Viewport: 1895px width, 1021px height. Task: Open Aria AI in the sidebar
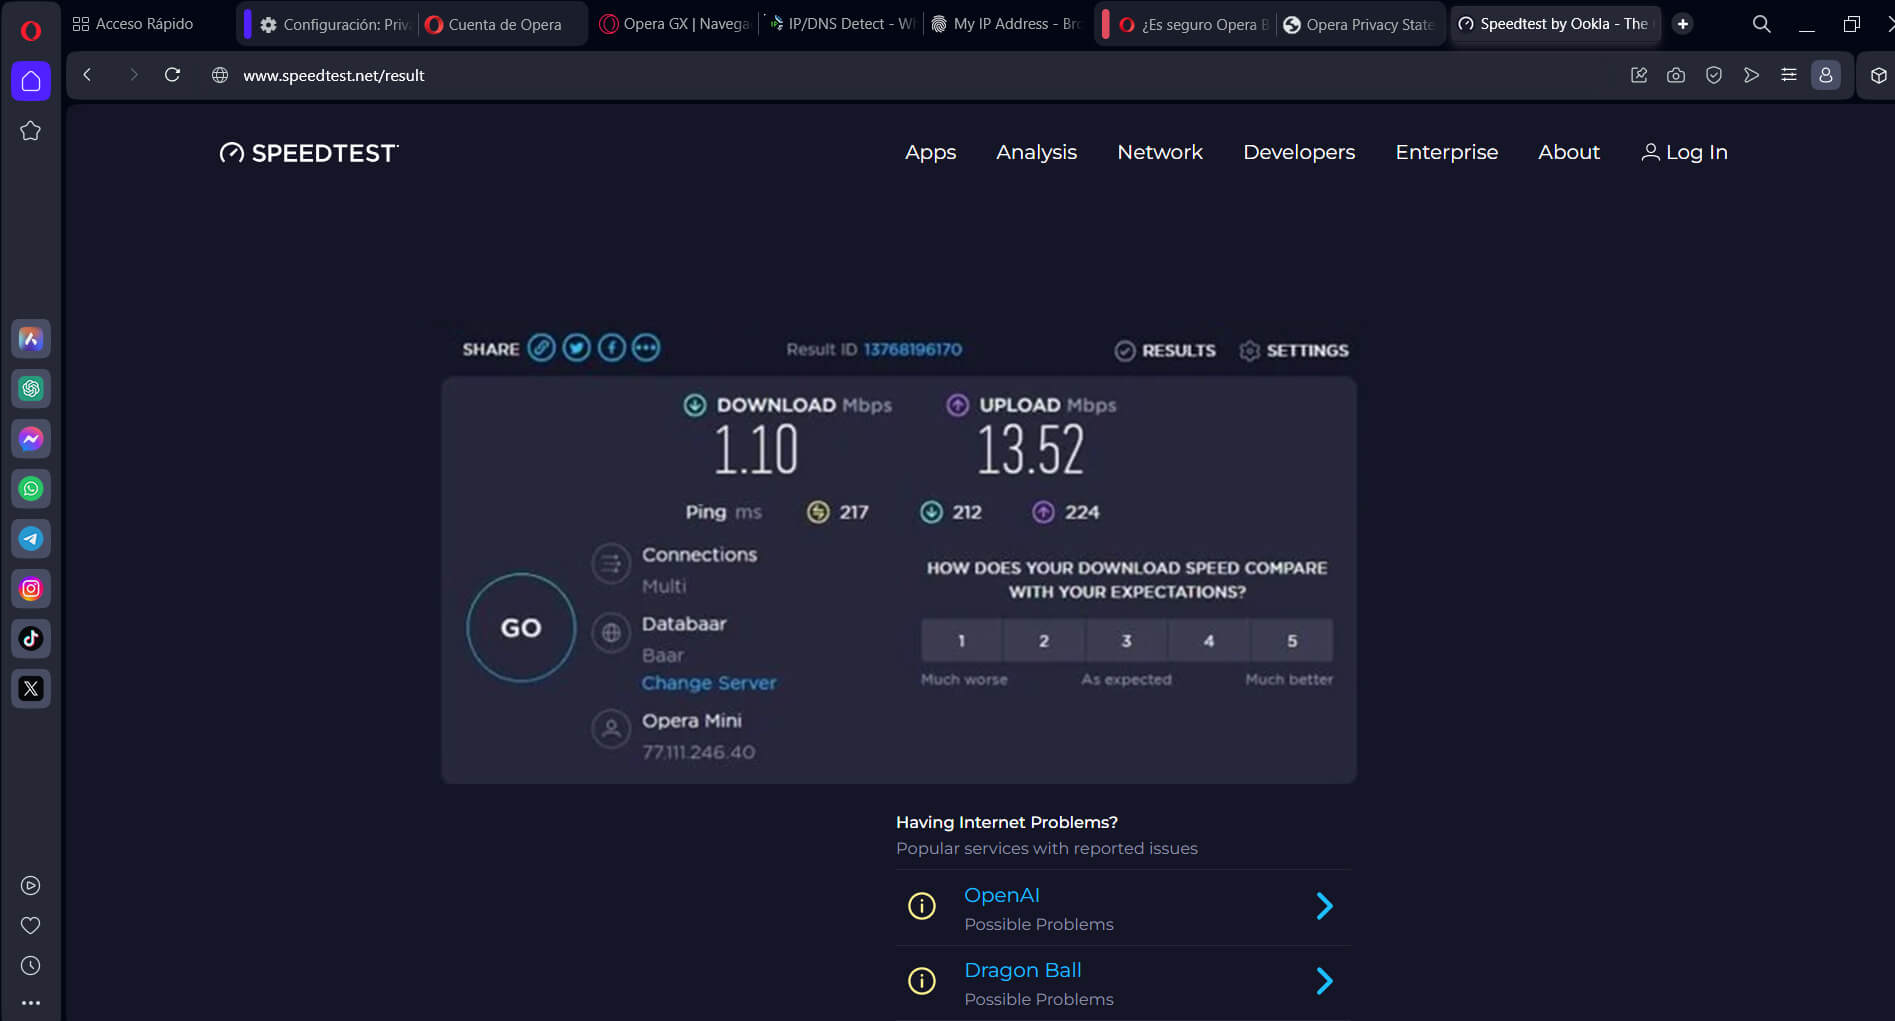(31, 339)
